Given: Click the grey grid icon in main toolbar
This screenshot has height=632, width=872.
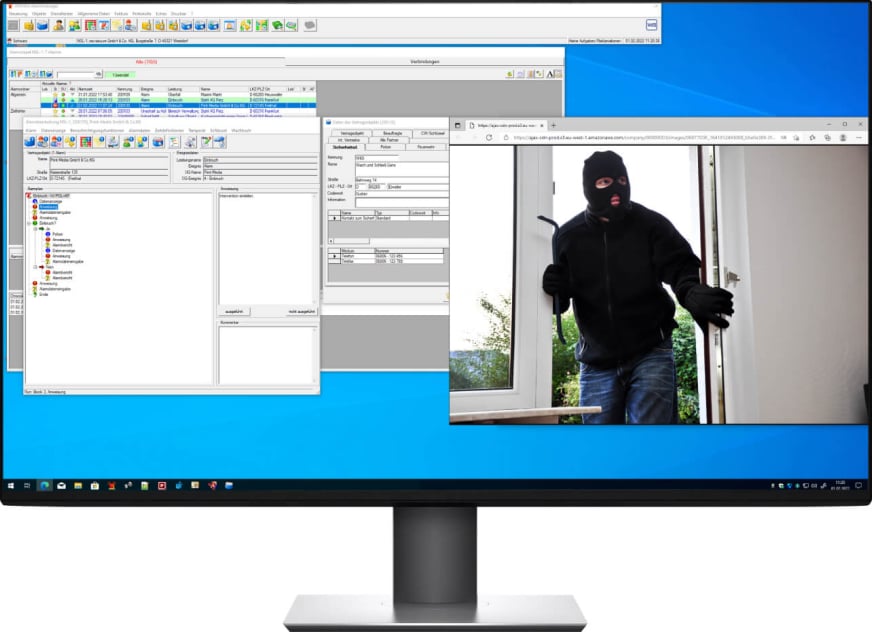Looking at the screenshot, I should (13, 25).
